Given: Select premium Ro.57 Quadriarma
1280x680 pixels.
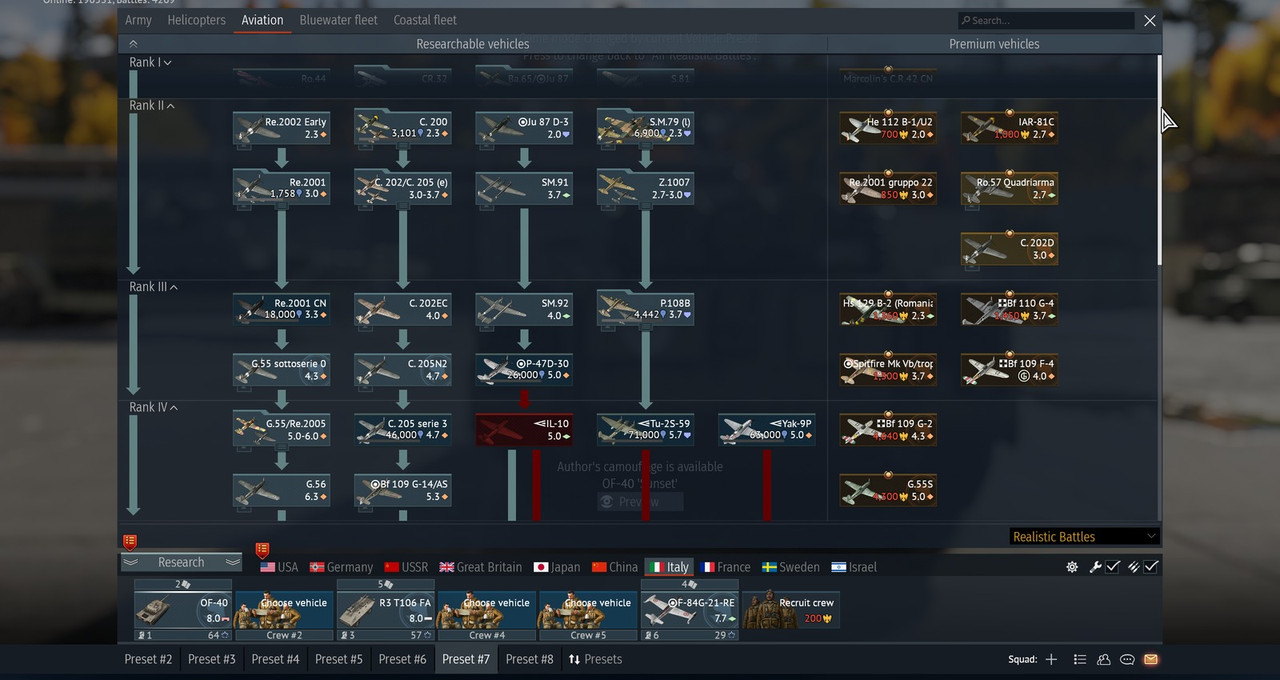Looking at the screenshot, I should click(x=1009, y=188).
